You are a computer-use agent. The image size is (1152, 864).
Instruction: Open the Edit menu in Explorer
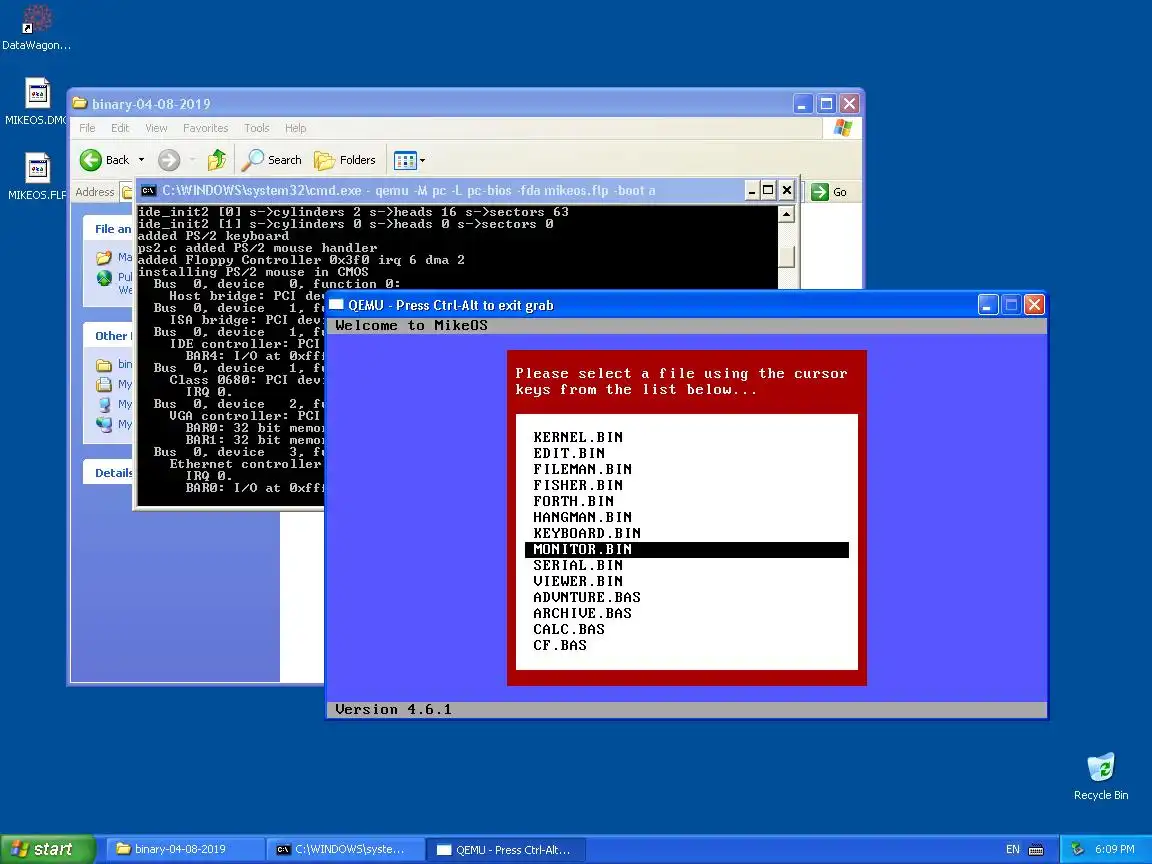point(120,128)
